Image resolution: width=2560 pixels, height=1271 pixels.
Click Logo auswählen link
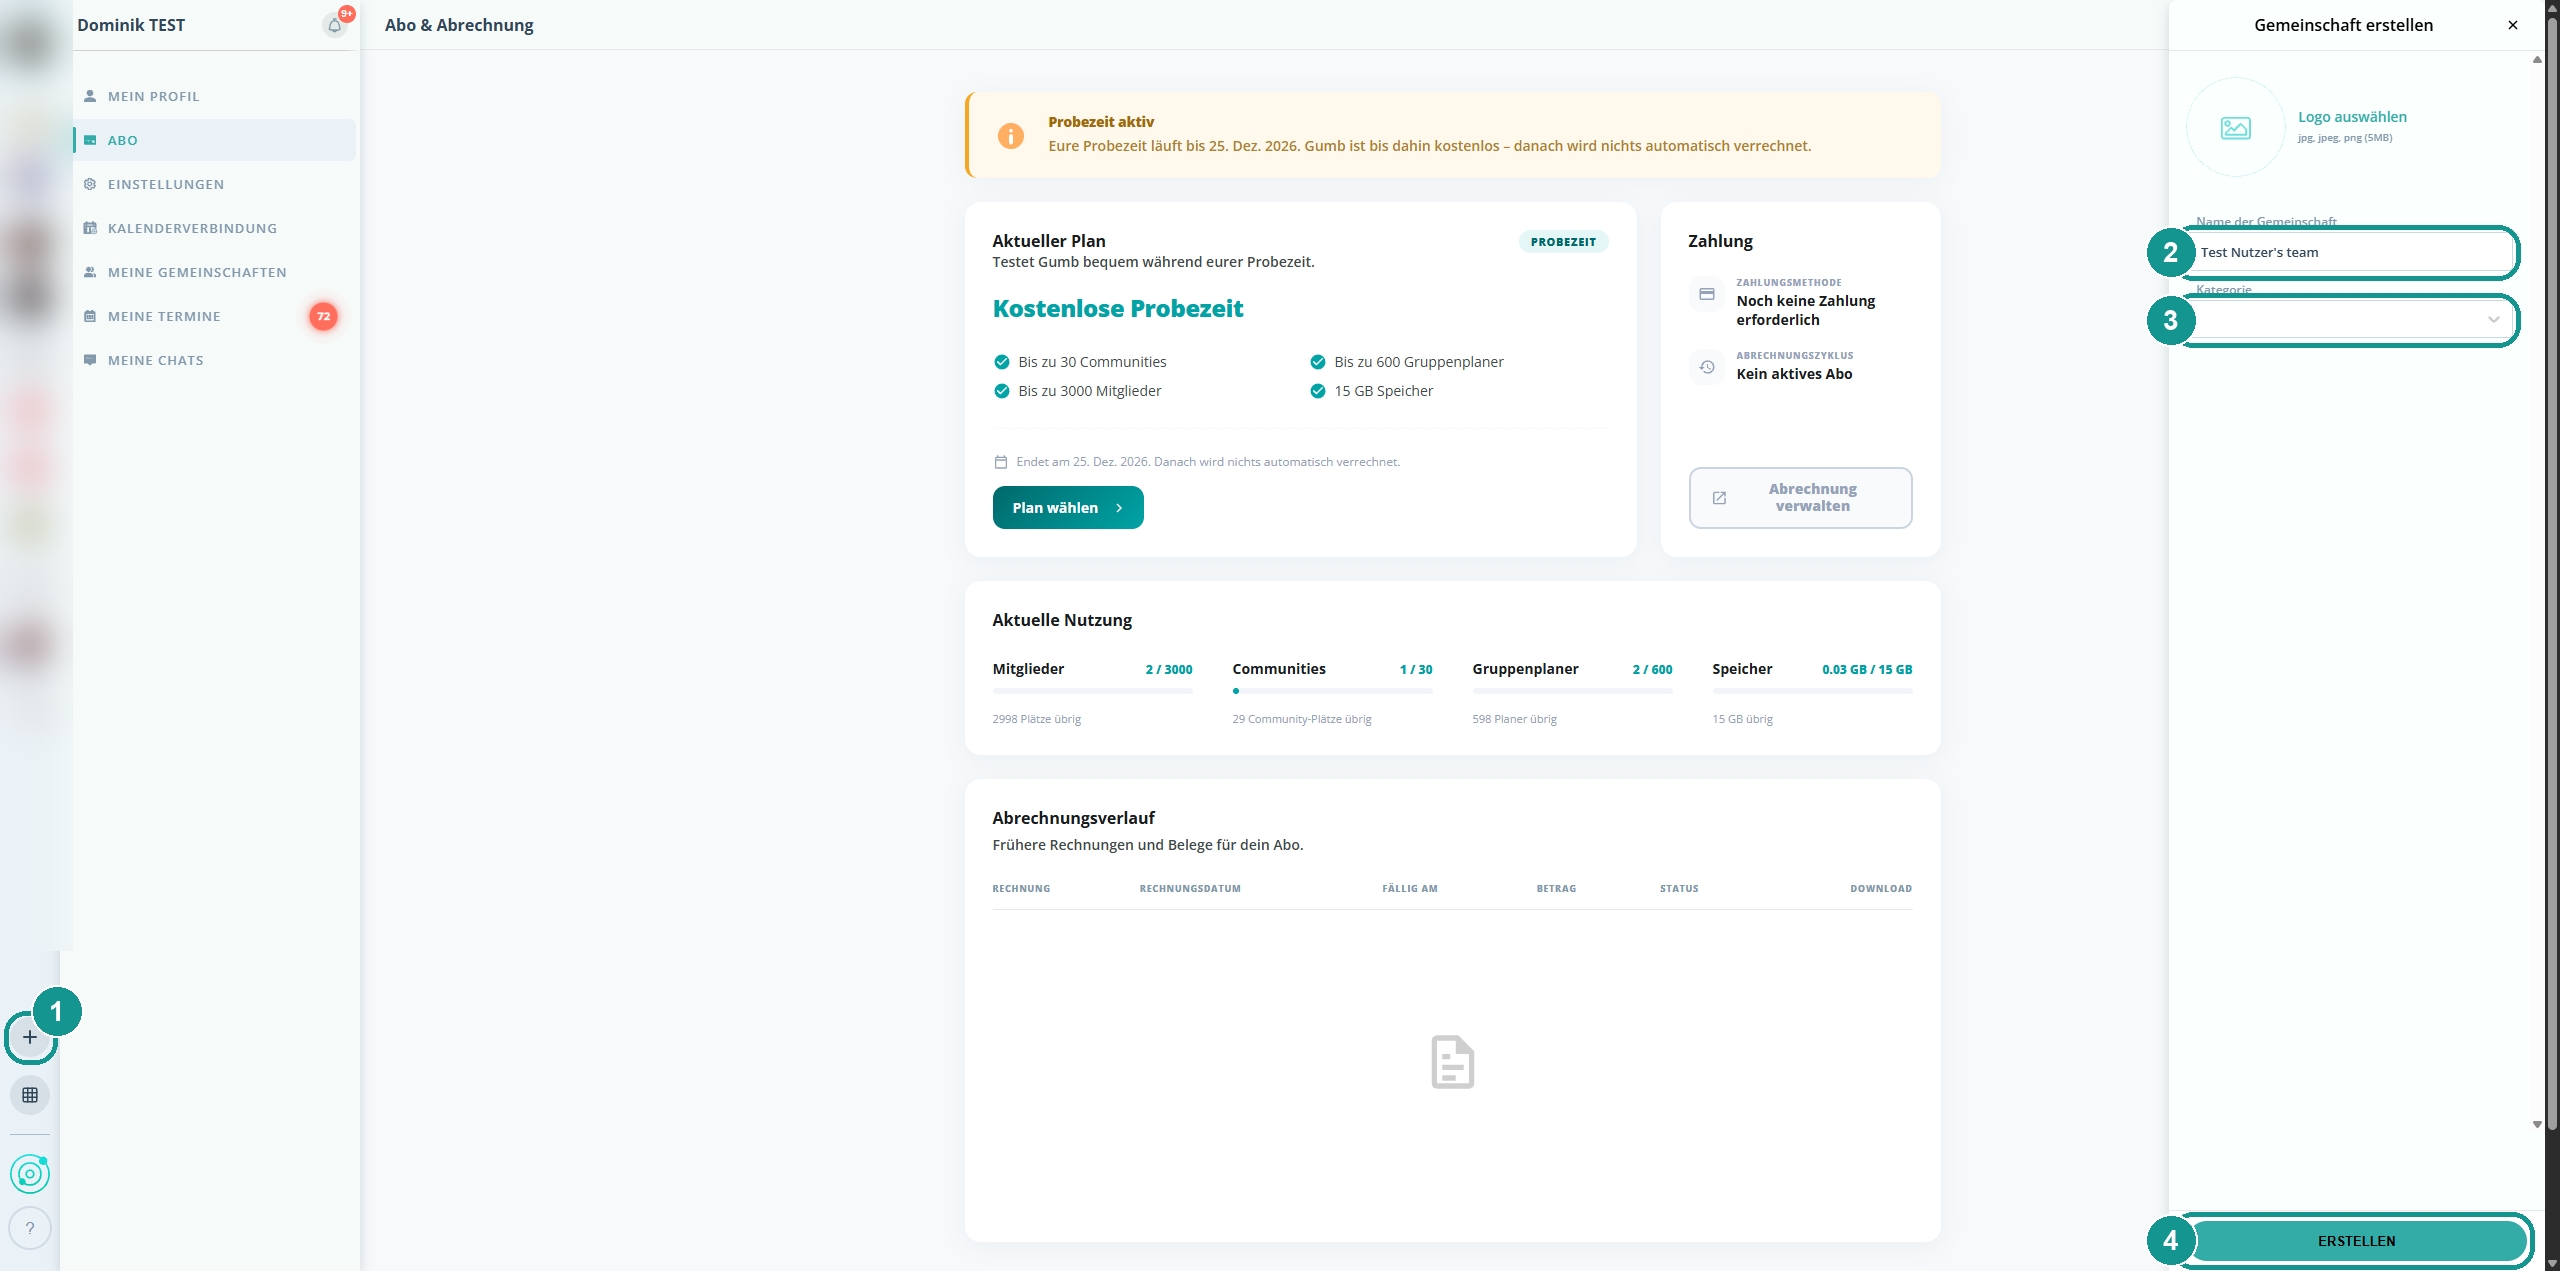[x=2352, y=117]
